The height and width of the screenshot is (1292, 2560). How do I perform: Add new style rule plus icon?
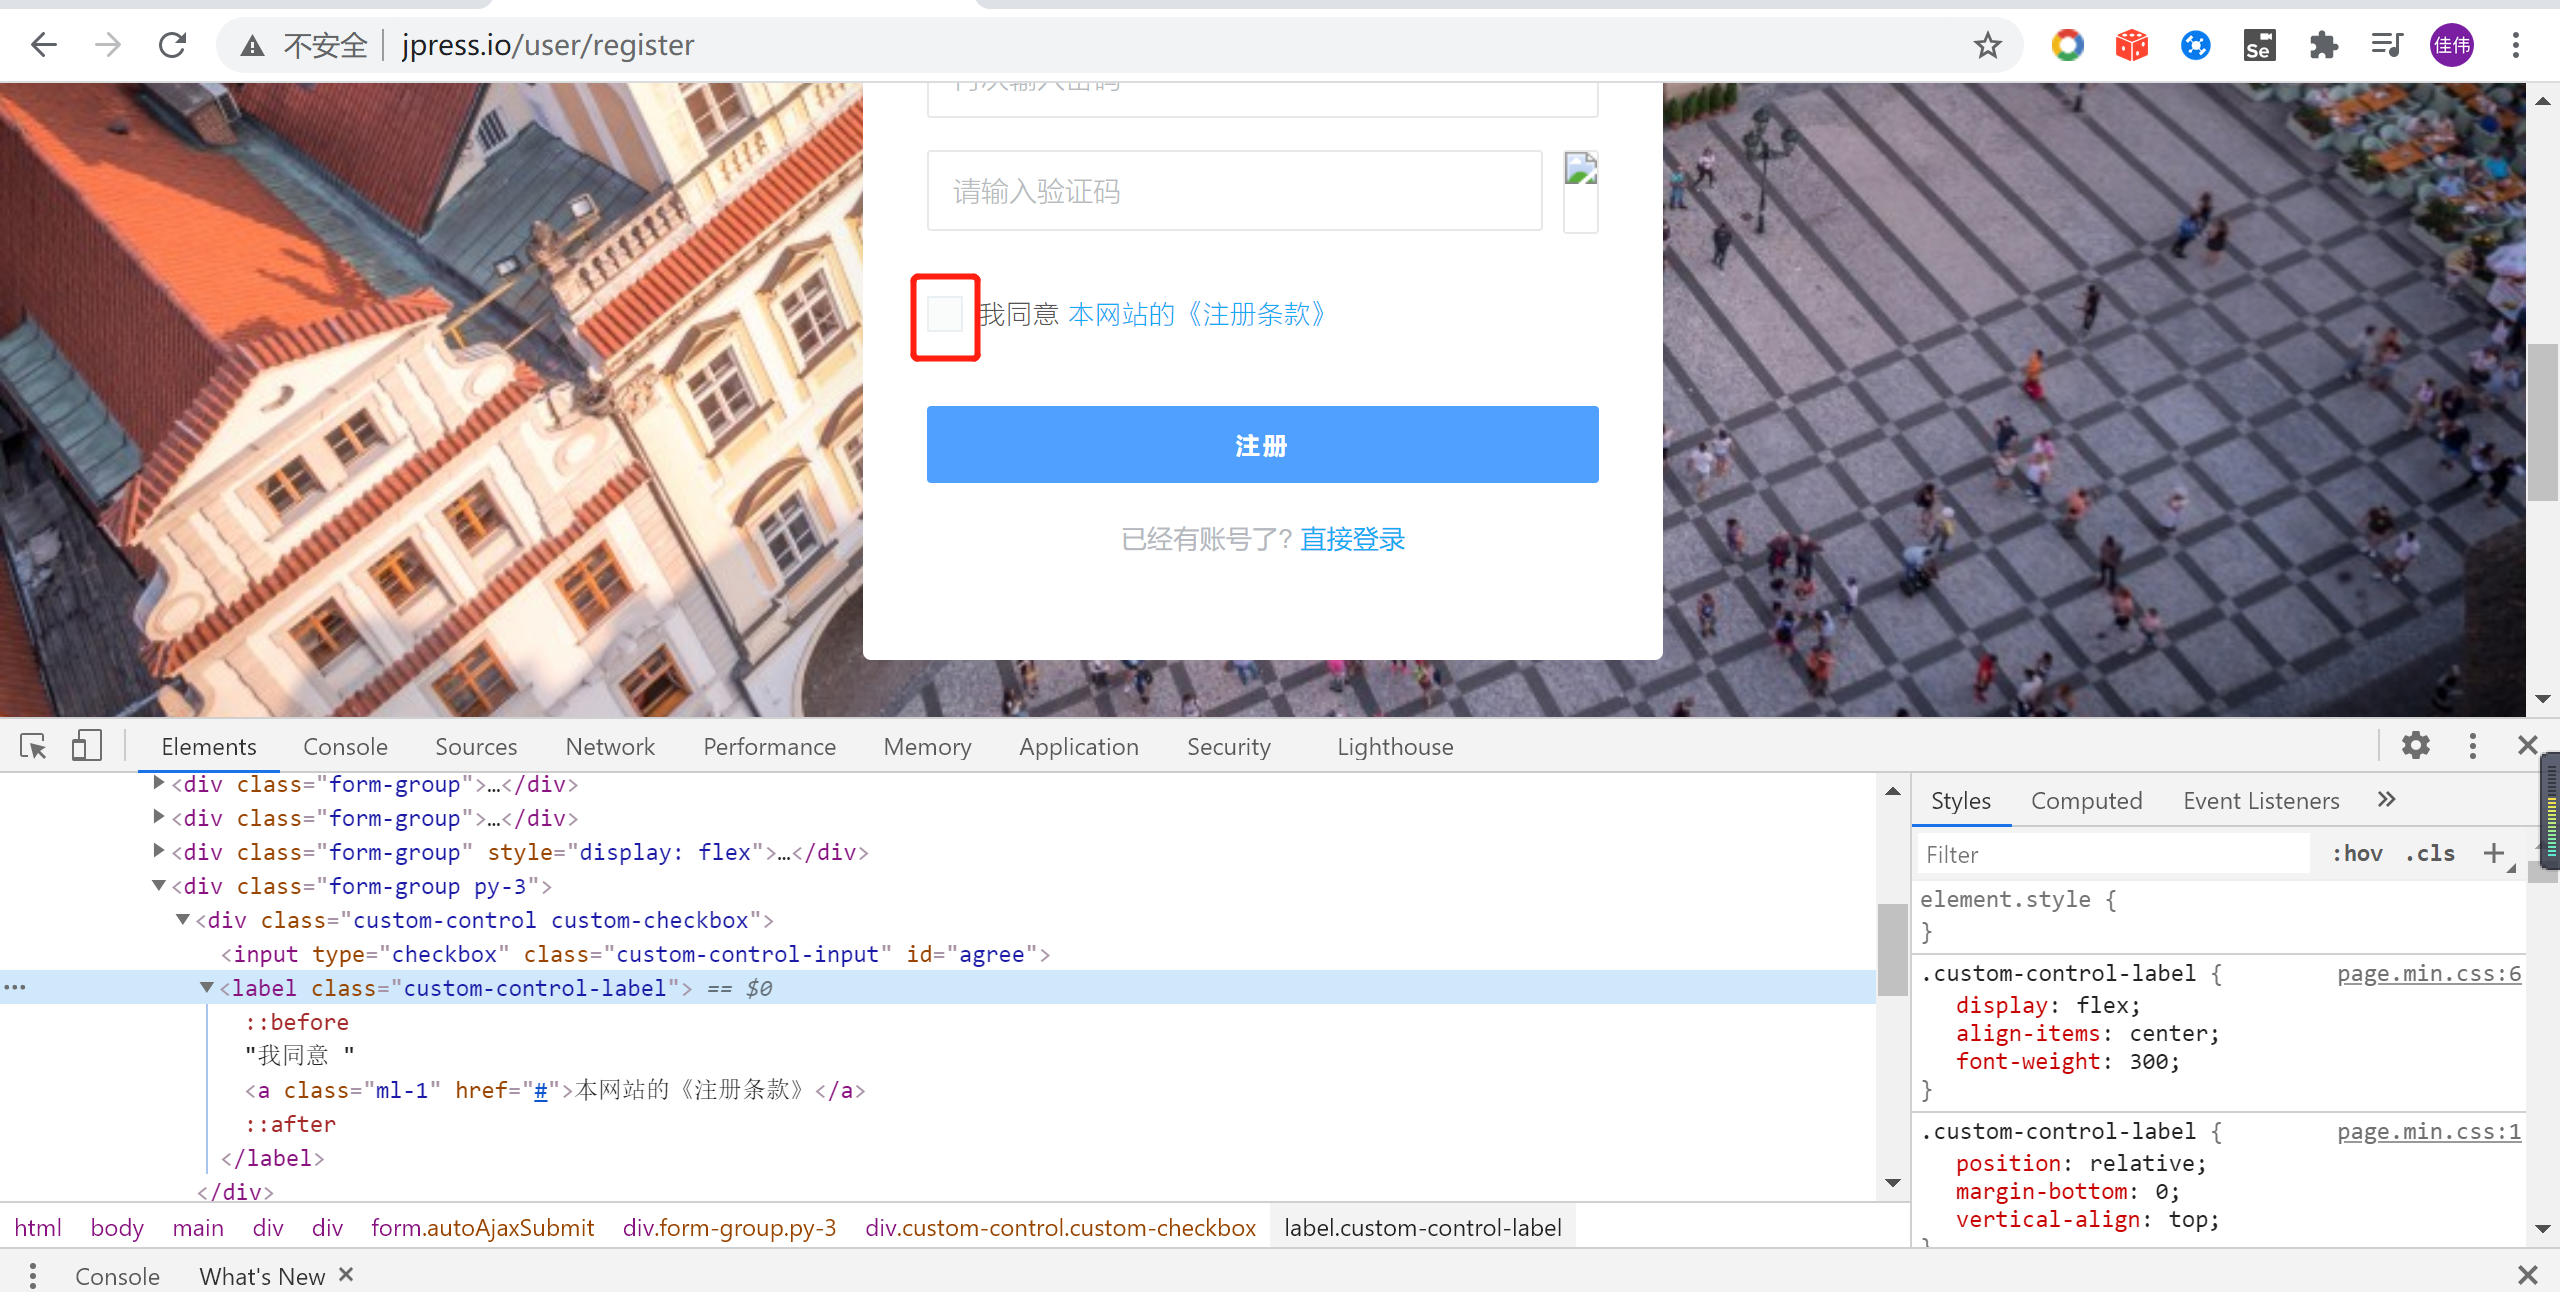2493,853
